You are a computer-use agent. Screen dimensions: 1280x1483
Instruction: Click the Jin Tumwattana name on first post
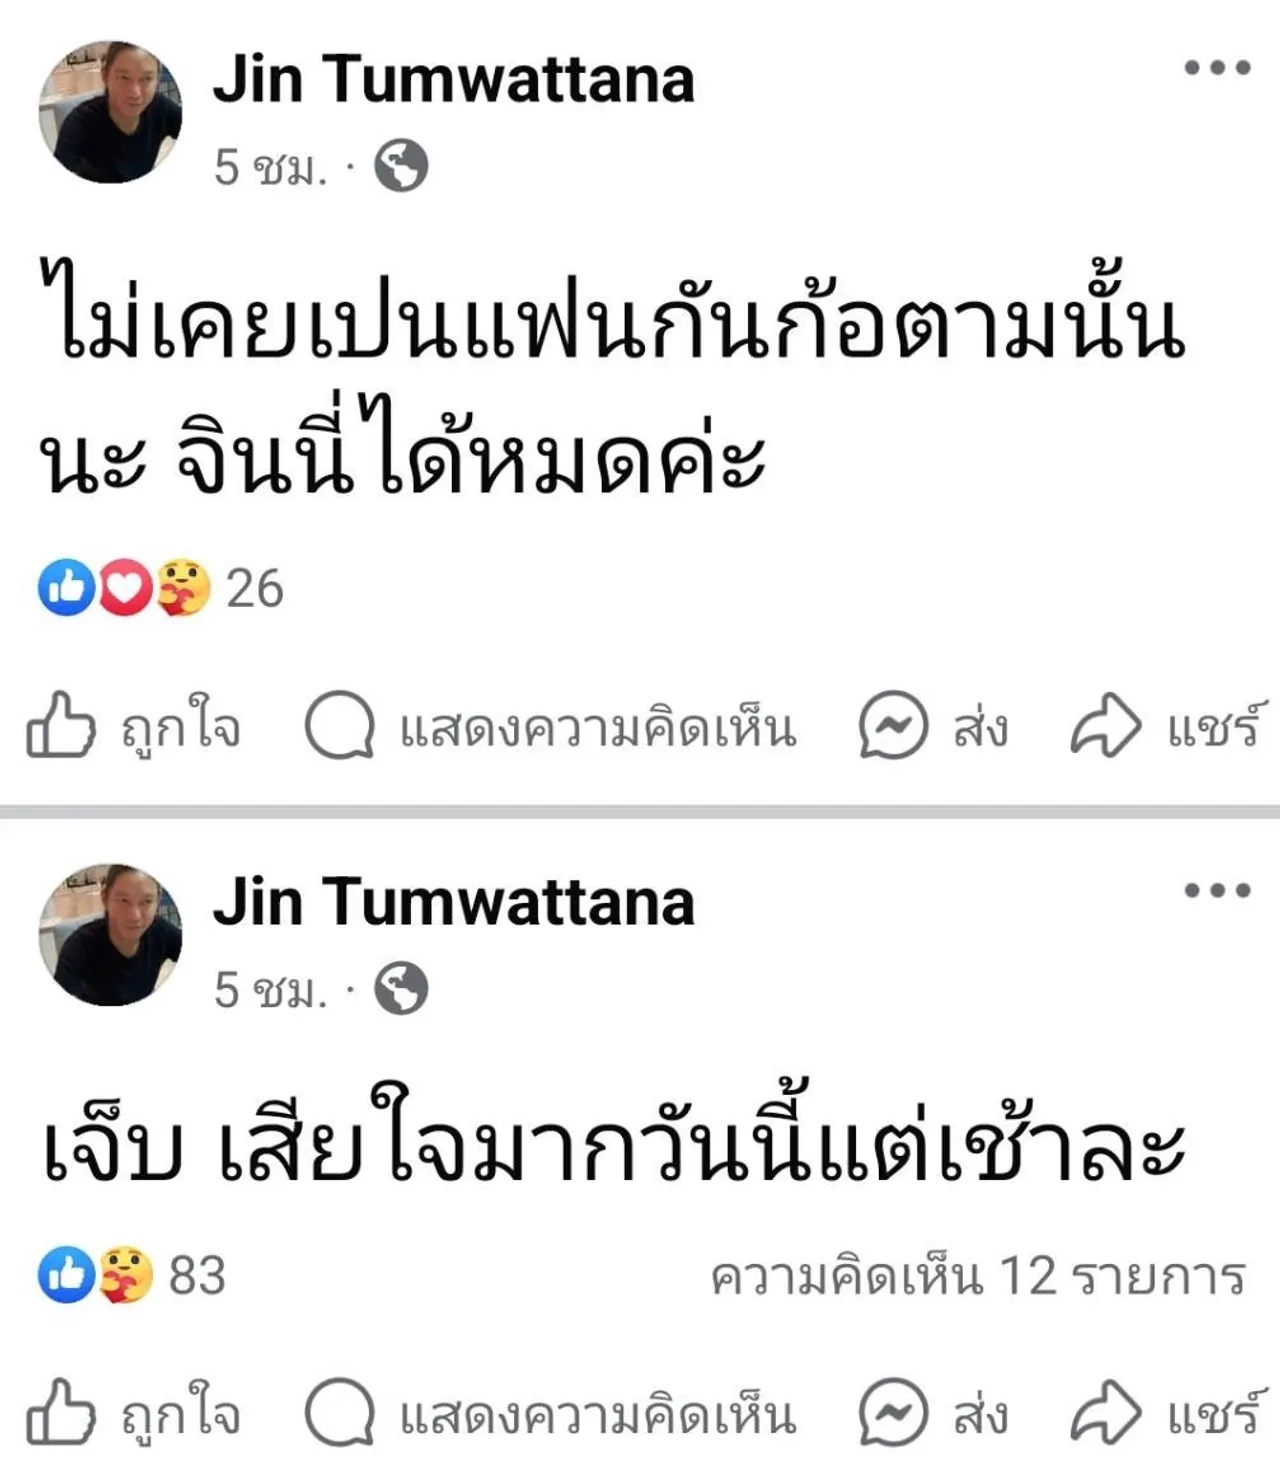coord(453,78)
